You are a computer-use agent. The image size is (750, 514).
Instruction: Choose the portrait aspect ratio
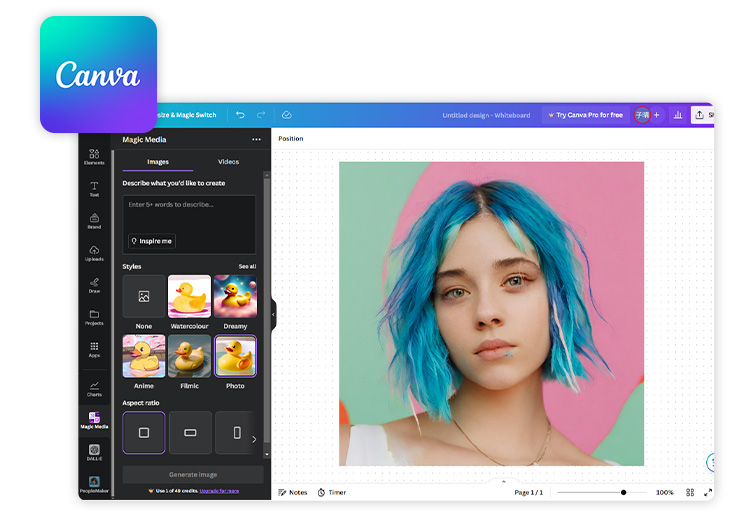[x=237, y=433]
